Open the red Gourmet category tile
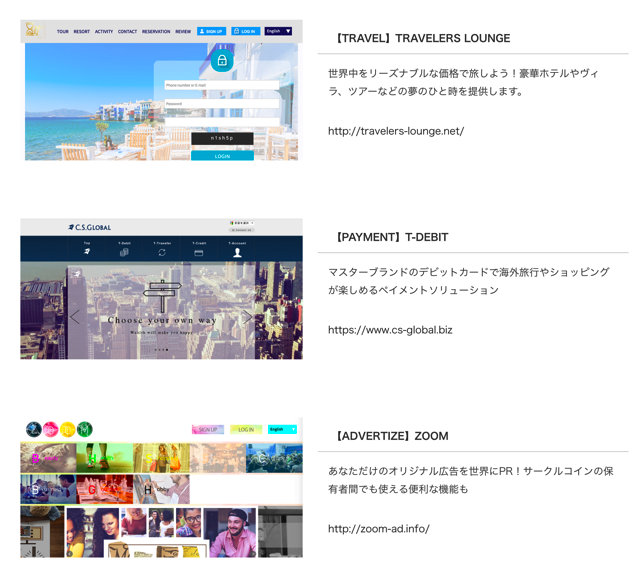Viewport: 639px width, 570px height. (105, 489)
